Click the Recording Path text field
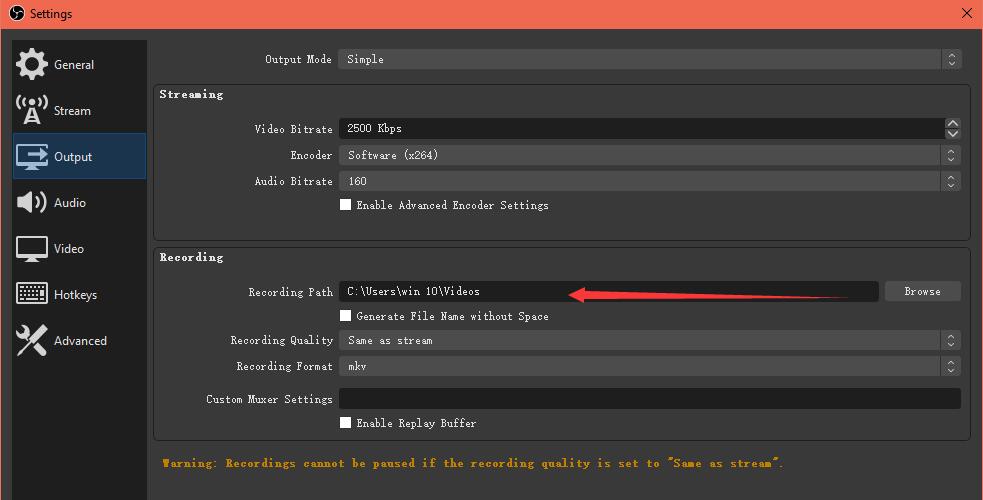The image size is (983, 500). click(608, 291)
